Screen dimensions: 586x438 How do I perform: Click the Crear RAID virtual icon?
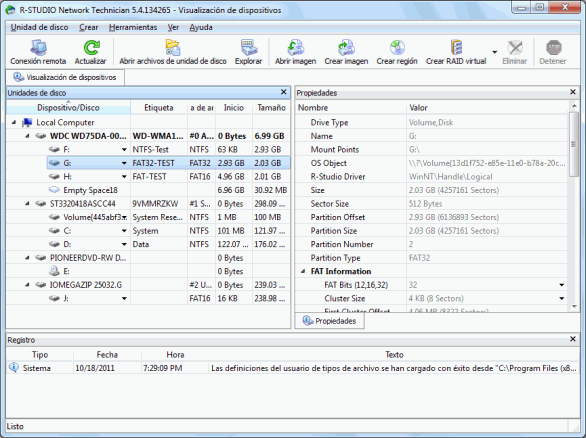point(456,48)
